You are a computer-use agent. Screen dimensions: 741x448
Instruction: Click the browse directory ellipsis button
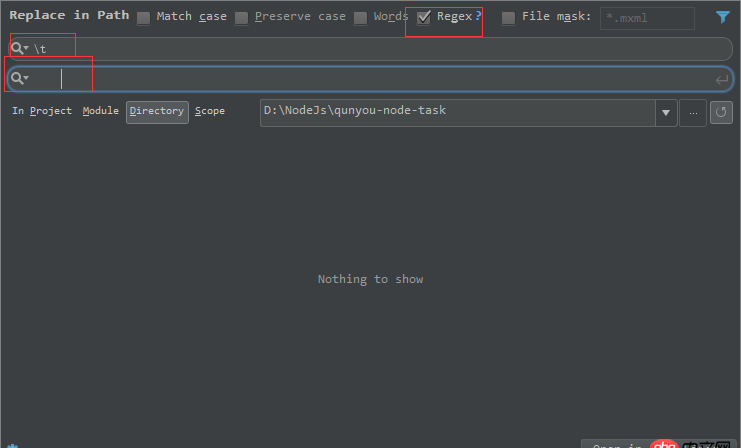693,112
